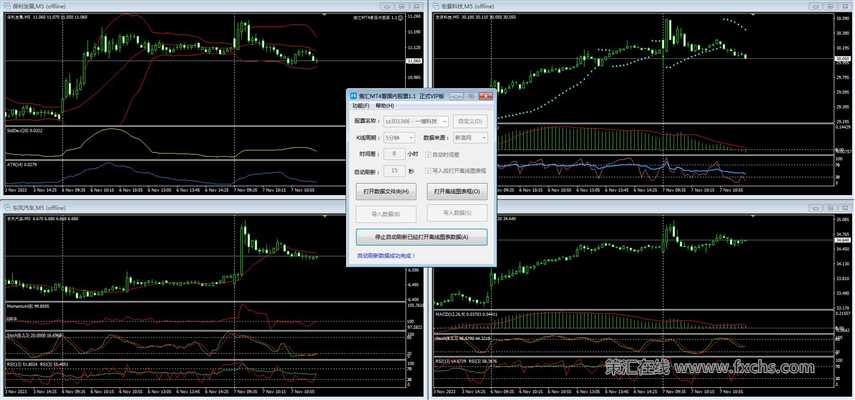Viewport: 855px width, 400px height.
Task: Click the 34.640 current price label
Action: tap(842, 240)
